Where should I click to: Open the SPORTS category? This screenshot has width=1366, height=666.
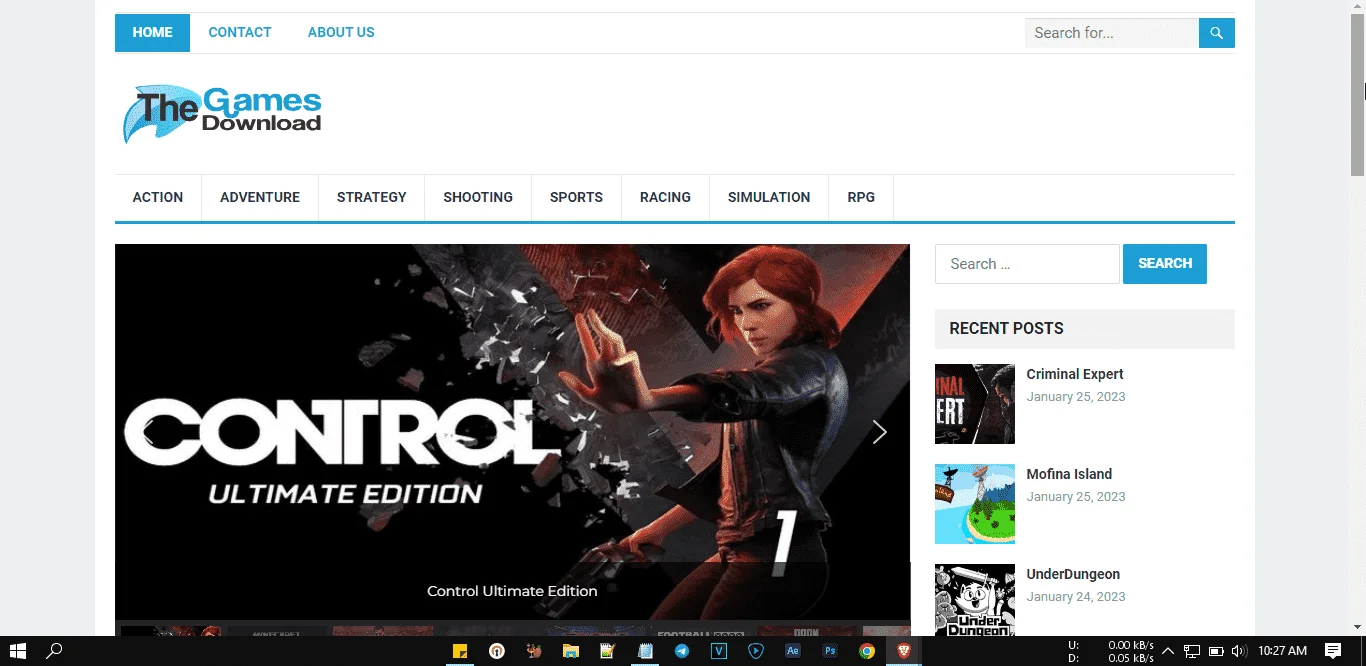pos(576,198)
